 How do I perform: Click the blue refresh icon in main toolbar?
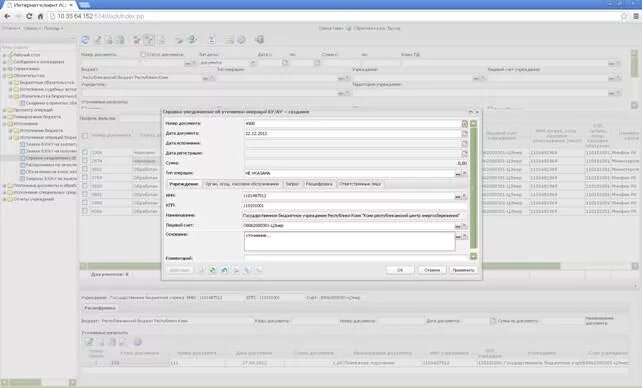(x=85, y=40)
